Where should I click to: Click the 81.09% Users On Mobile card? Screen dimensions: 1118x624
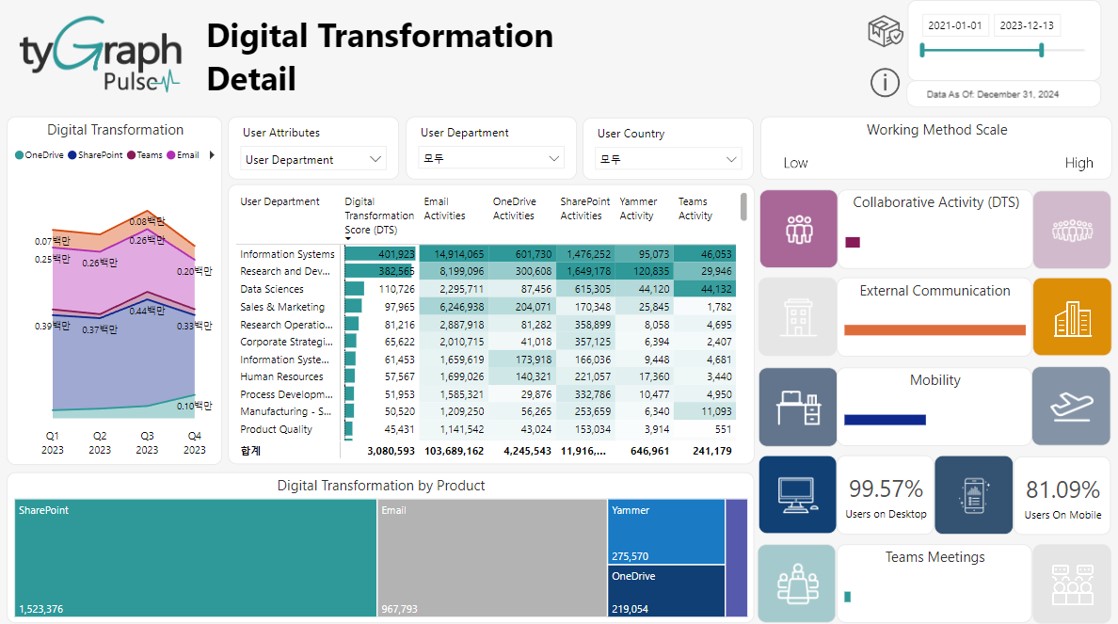tap(1062, 496)
